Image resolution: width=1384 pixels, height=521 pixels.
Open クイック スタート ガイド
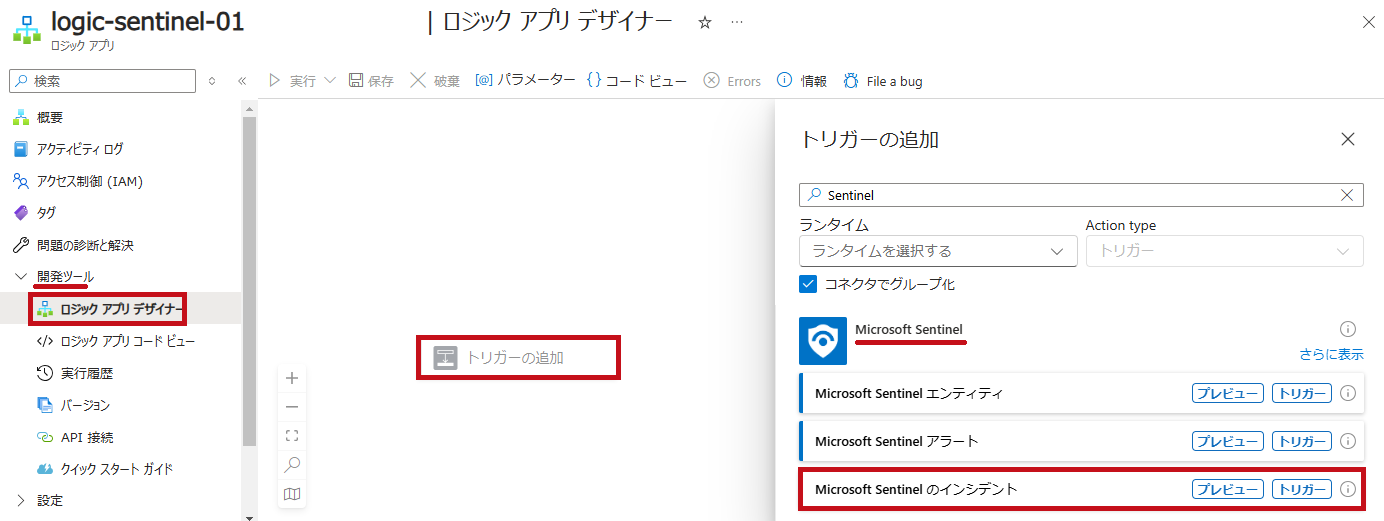click(117, 469)
